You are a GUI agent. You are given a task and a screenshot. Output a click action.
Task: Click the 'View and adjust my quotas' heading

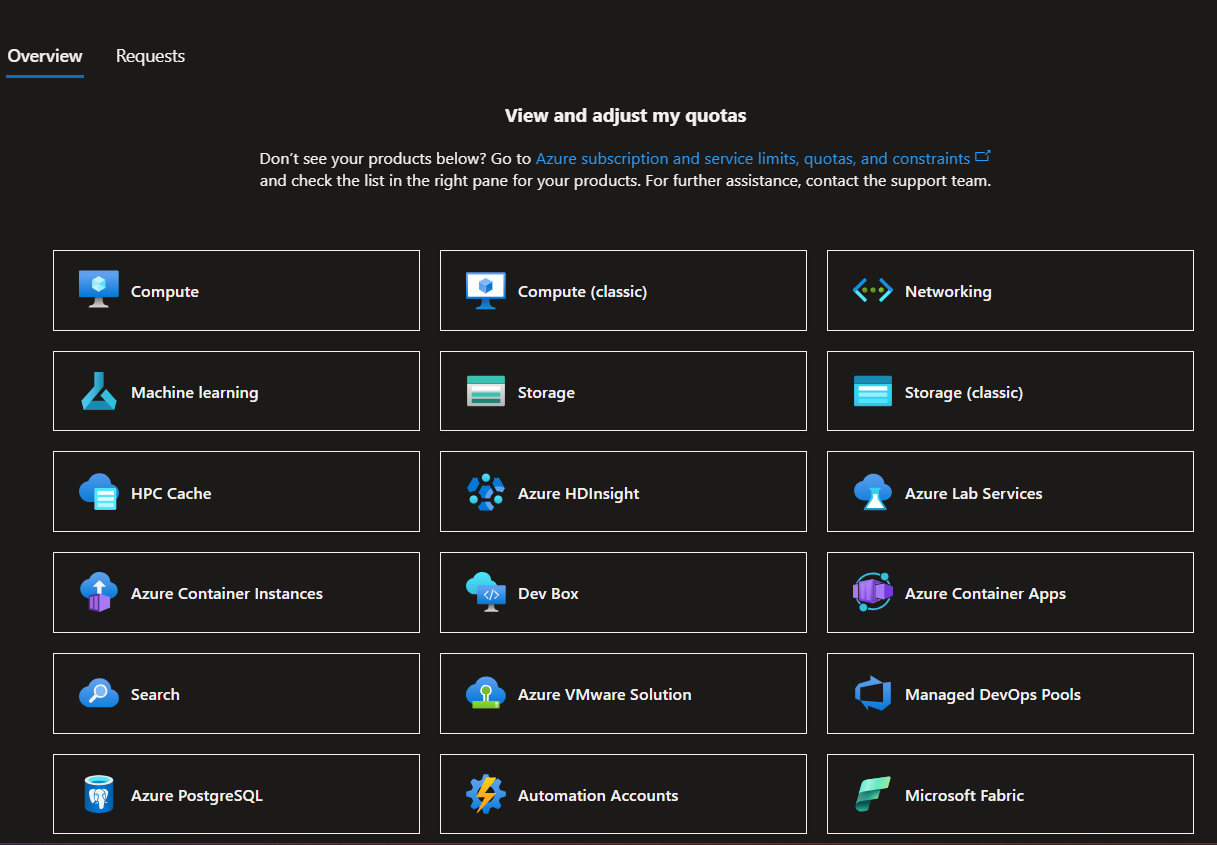point(626,115)
